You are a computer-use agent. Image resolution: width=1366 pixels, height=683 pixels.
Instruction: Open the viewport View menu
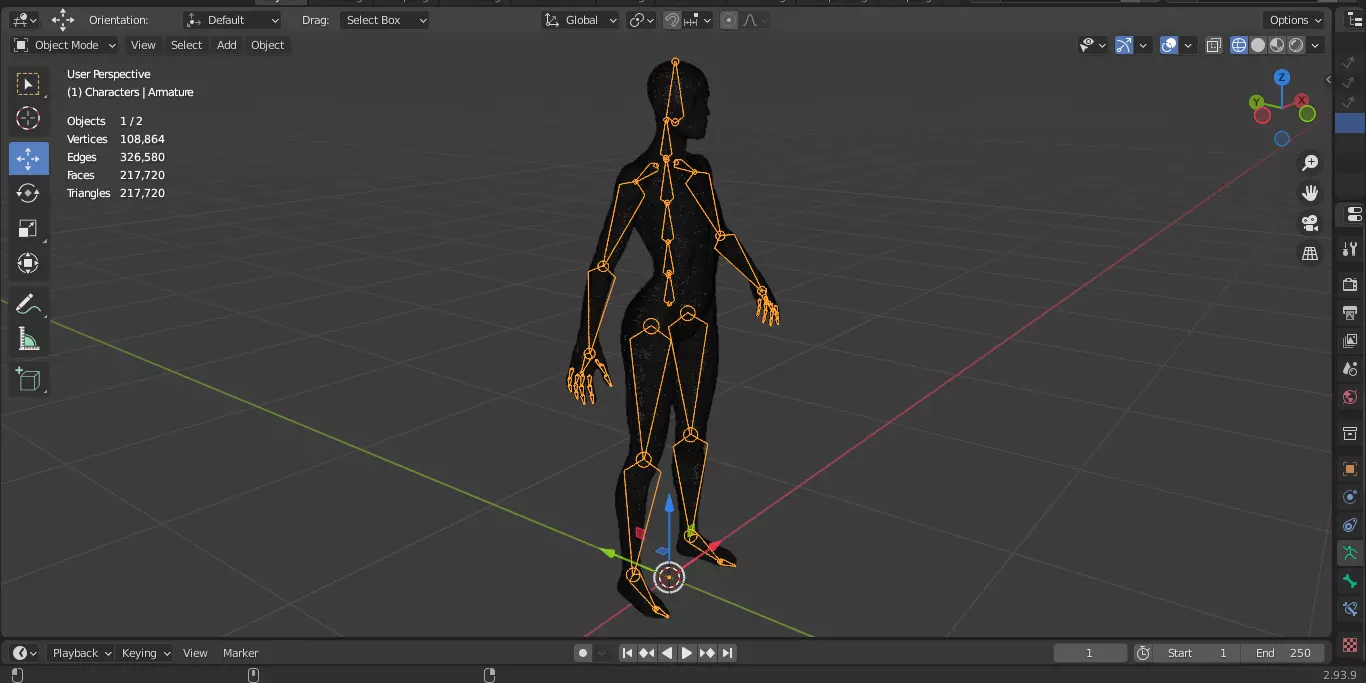point(143,45)
